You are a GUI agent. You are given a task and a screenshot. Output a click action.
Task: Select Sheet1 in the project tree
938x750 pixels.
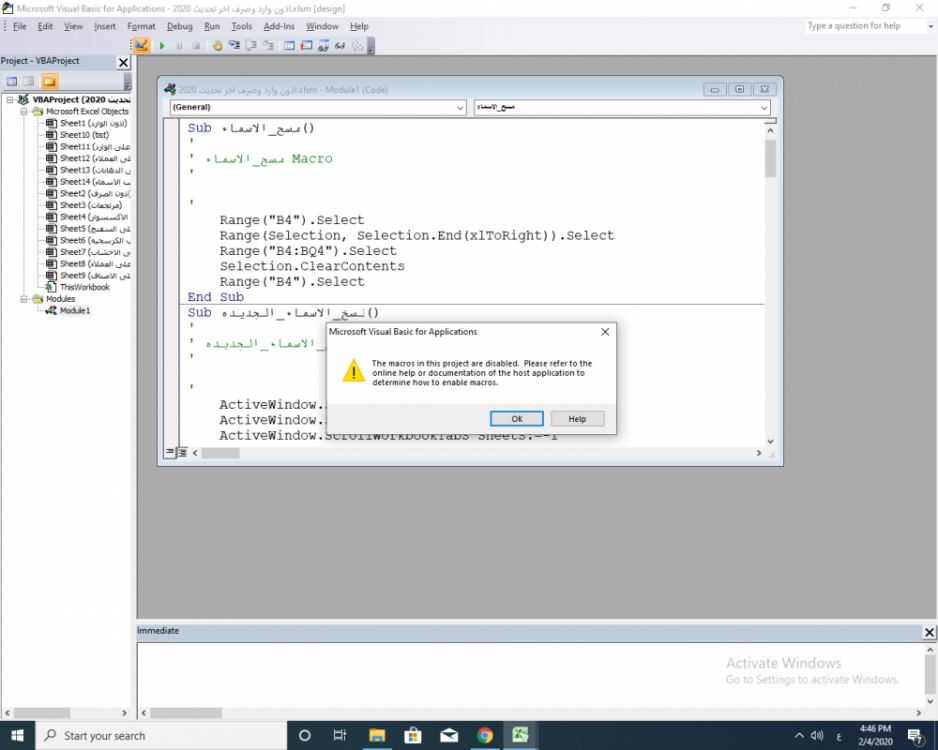pyautogui.click(x=87, y=123)
